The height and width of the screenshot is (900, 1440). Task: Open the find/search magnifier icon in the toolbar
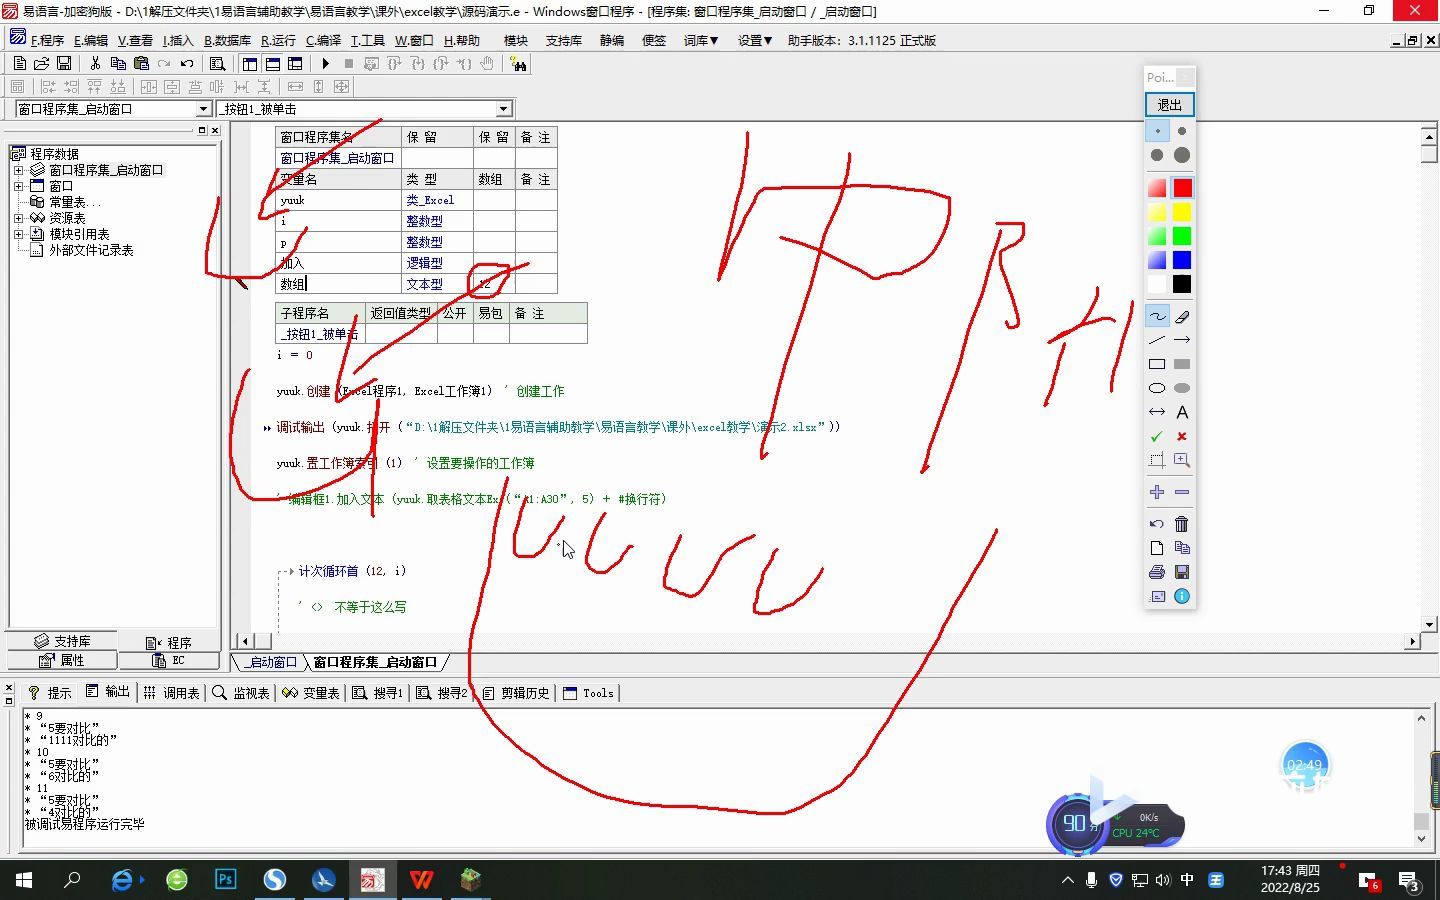[217, 63]
